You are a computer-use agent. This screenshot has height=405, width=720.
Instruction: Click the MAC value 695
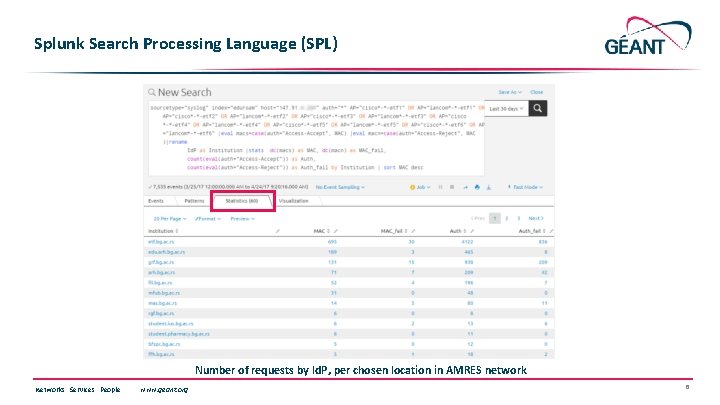pos(332,242)
